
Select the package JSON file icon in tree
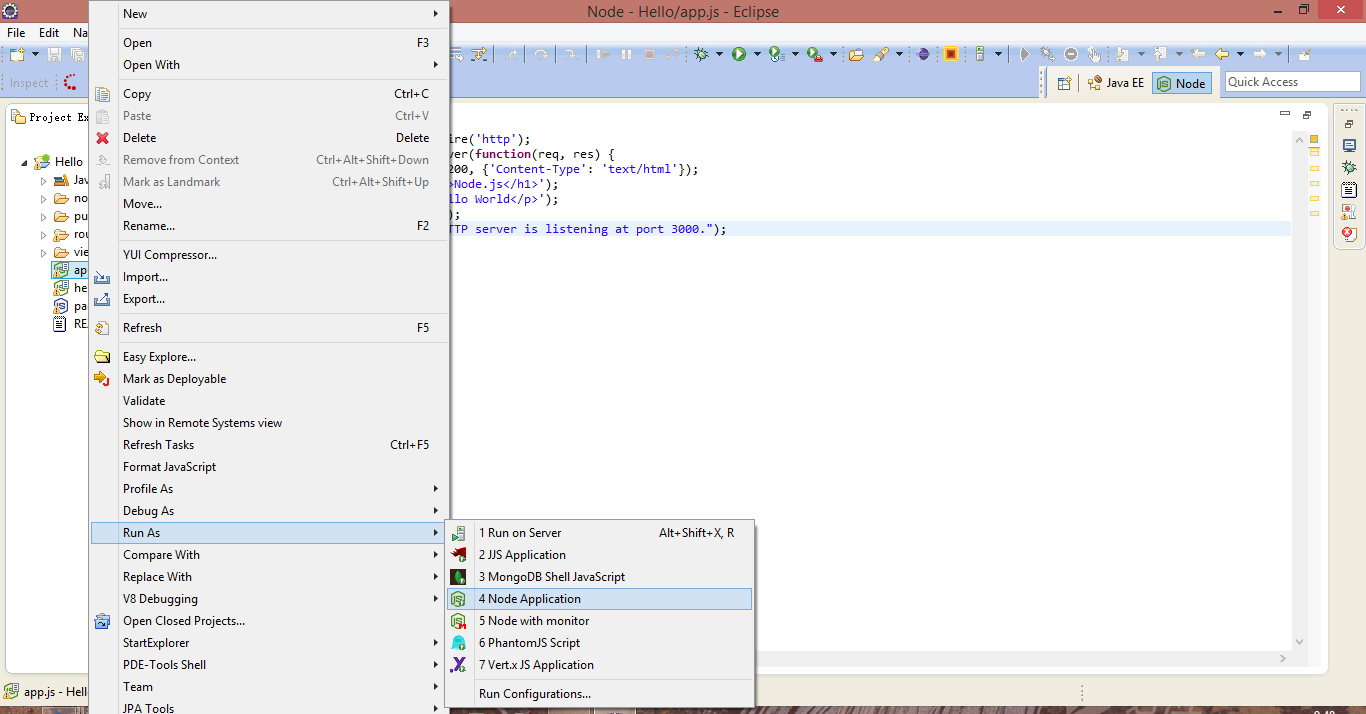(x=61, y=306)
